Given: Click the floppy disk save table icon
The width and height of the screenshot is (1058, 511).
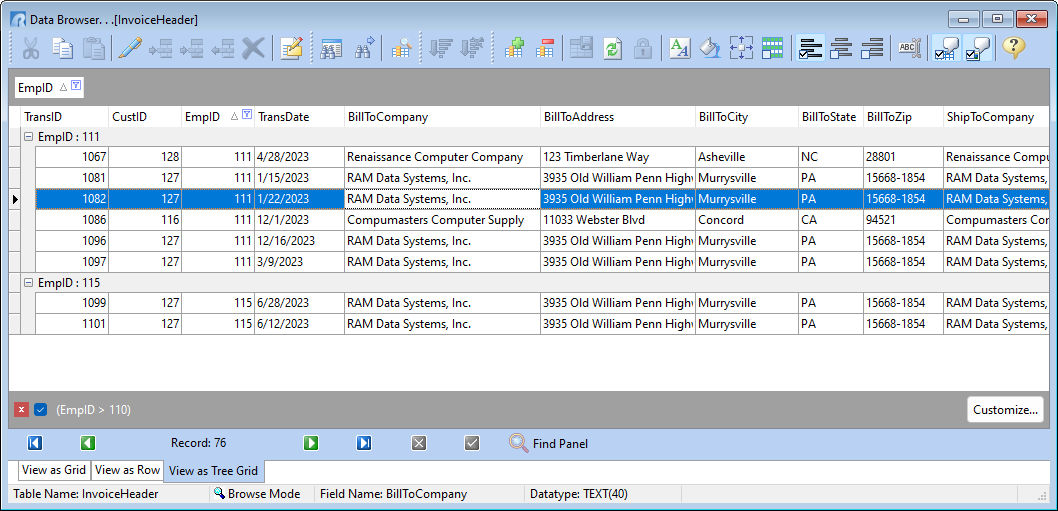Looking at the screenshot, I should pos(581,49).
